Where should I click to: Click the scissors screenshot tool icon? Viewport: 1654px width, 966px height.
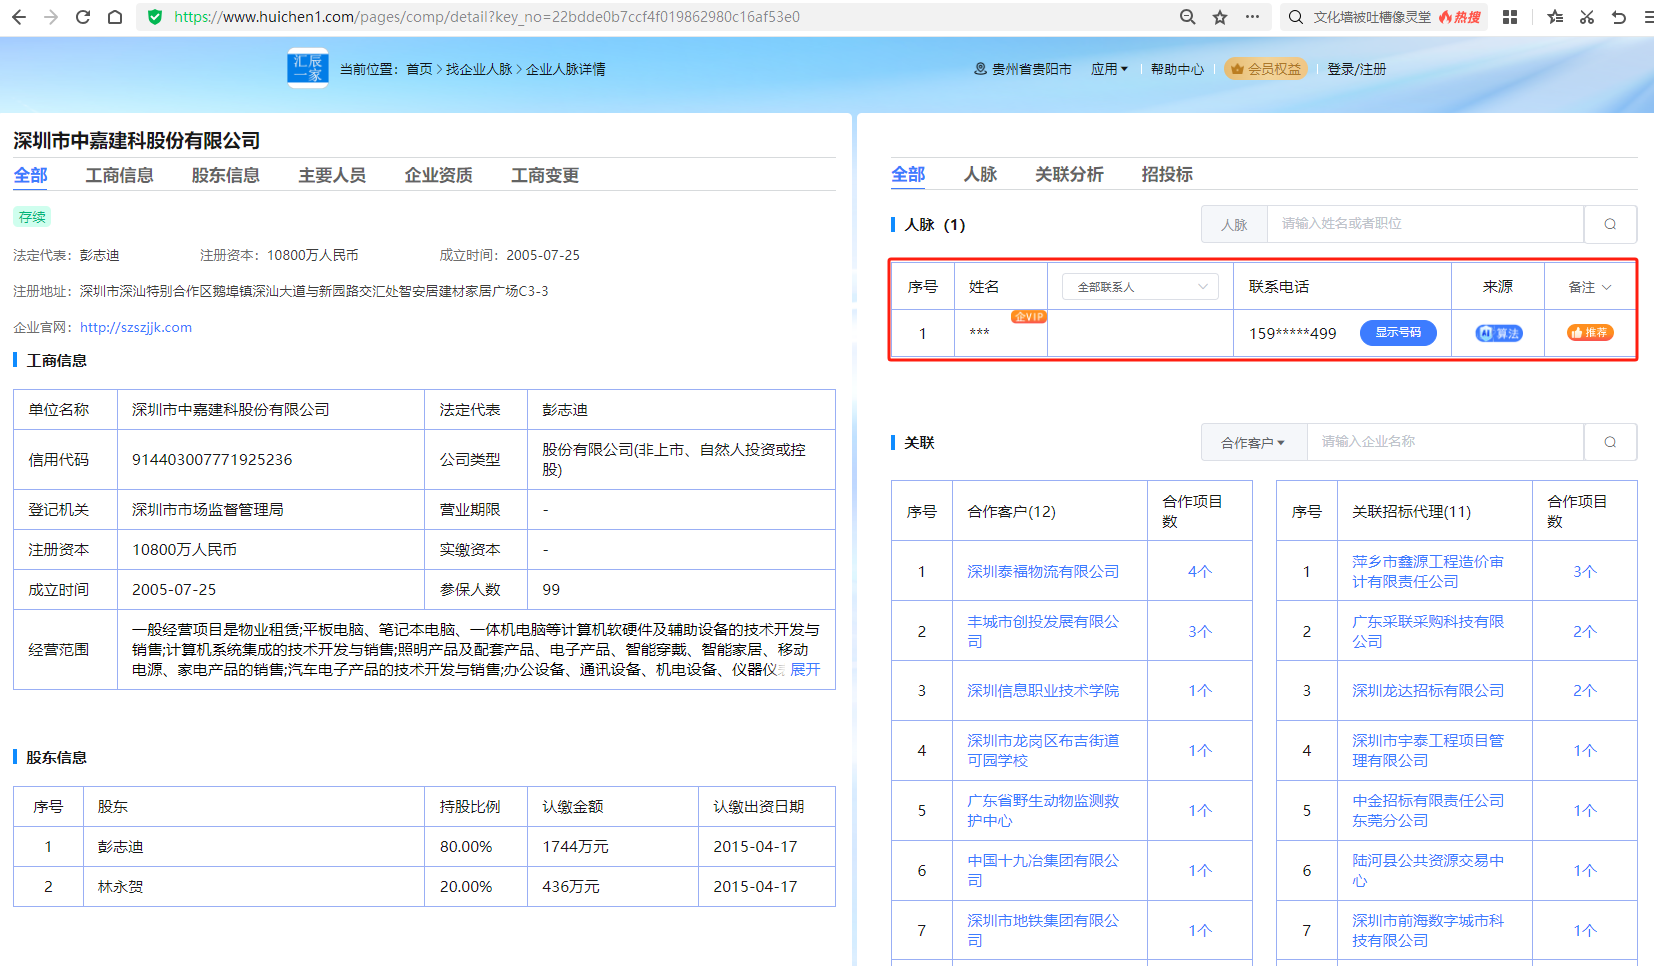(x=1587, y=17)
